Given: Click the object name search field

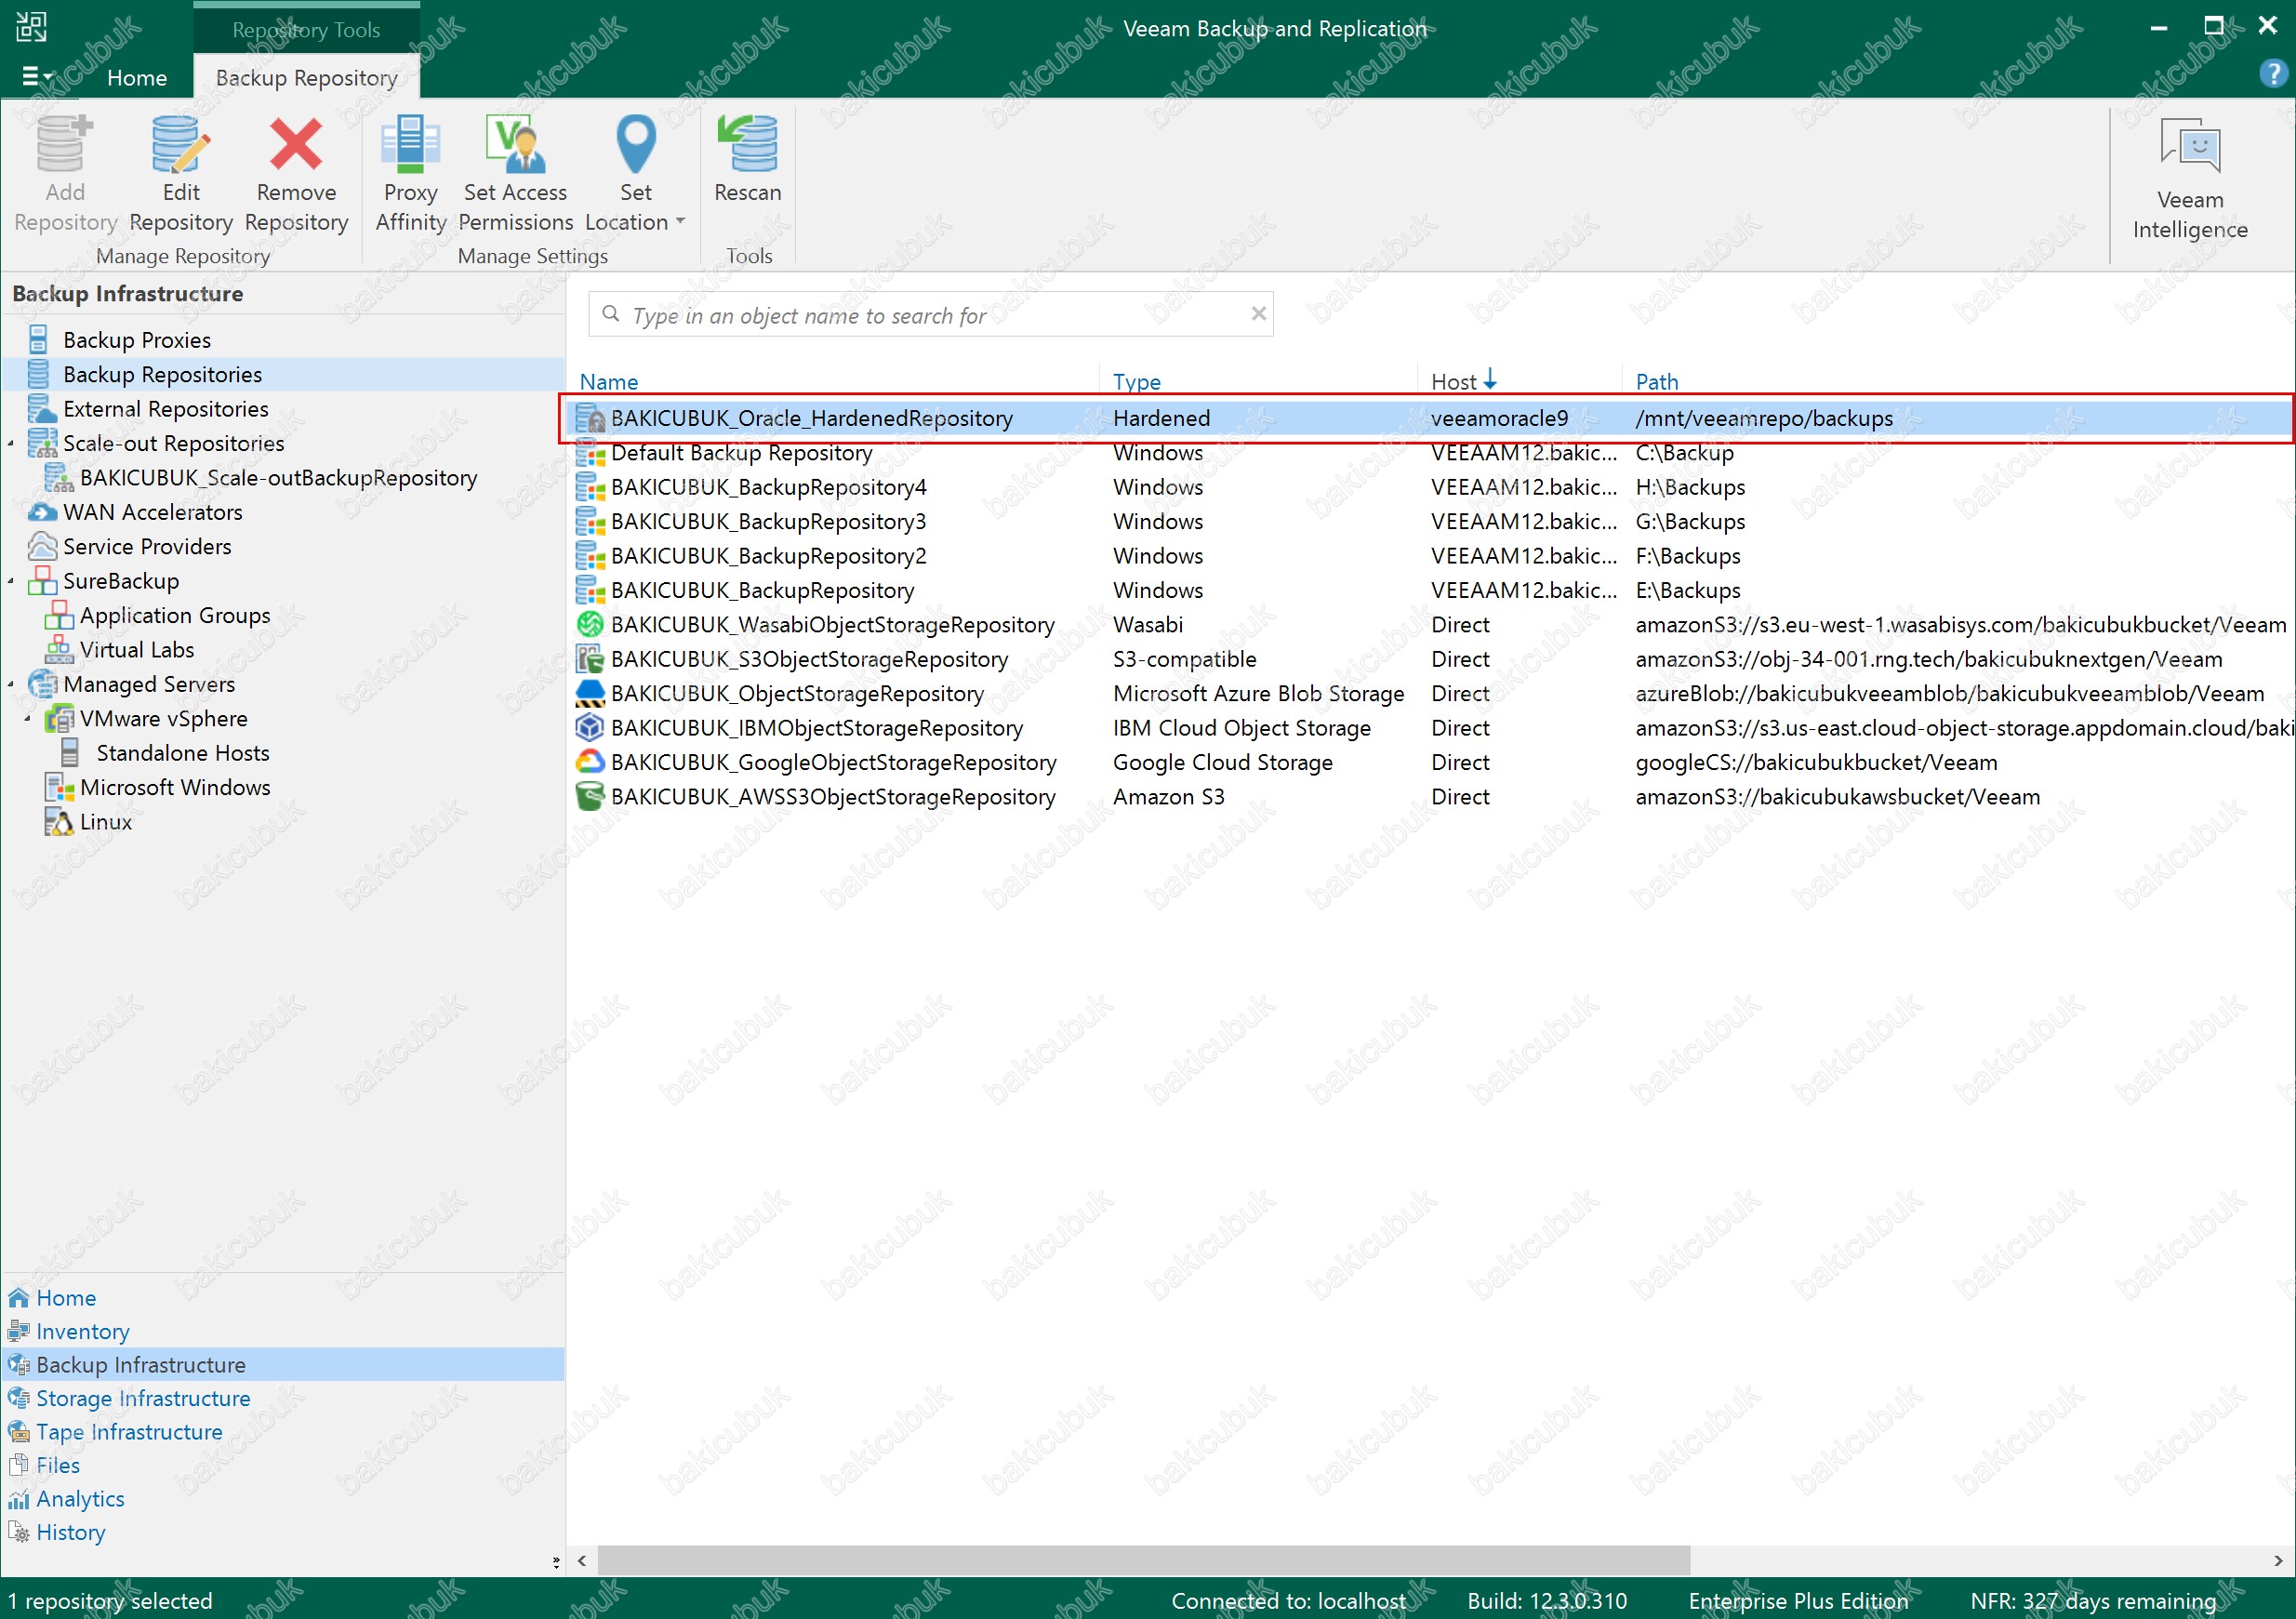Looking at the screenshot, I should (930, 315).
